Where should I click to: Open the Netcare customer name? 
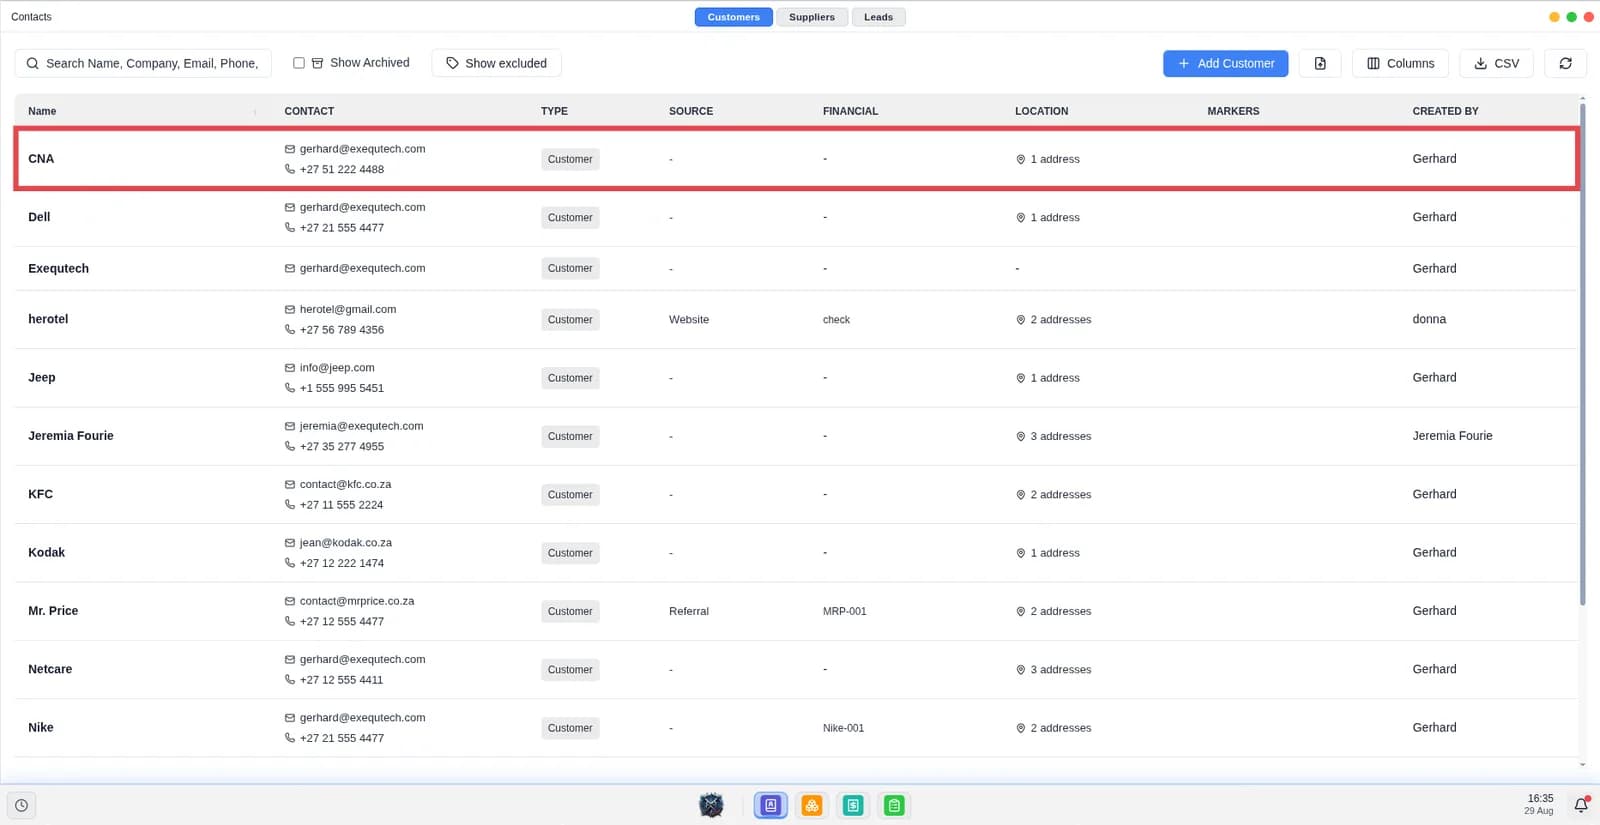(50, 669)
